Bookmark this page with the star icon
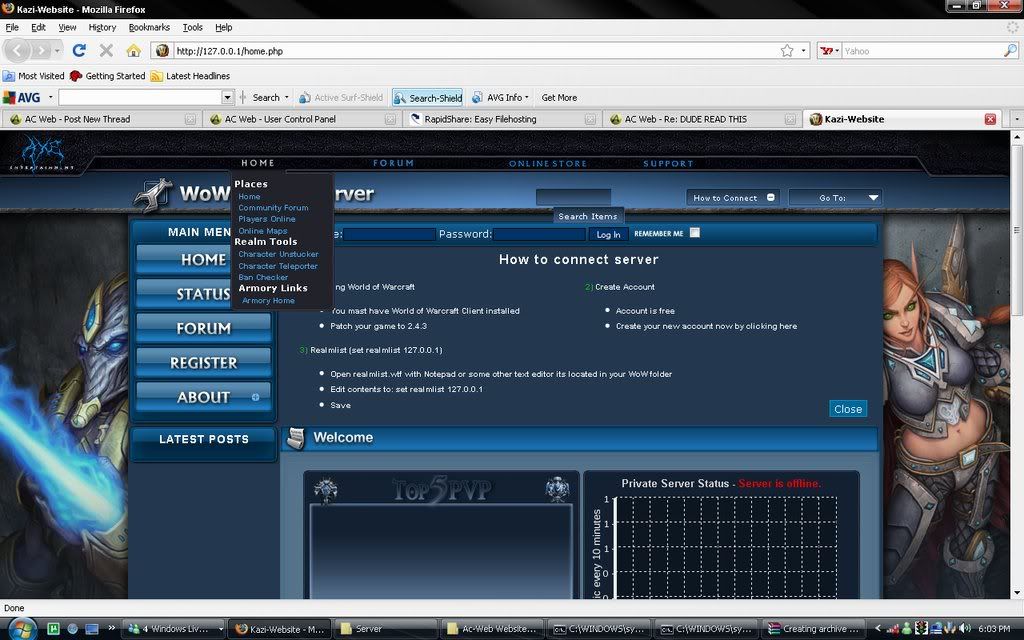Screen dimensions: 1024x640 point(787,50)
